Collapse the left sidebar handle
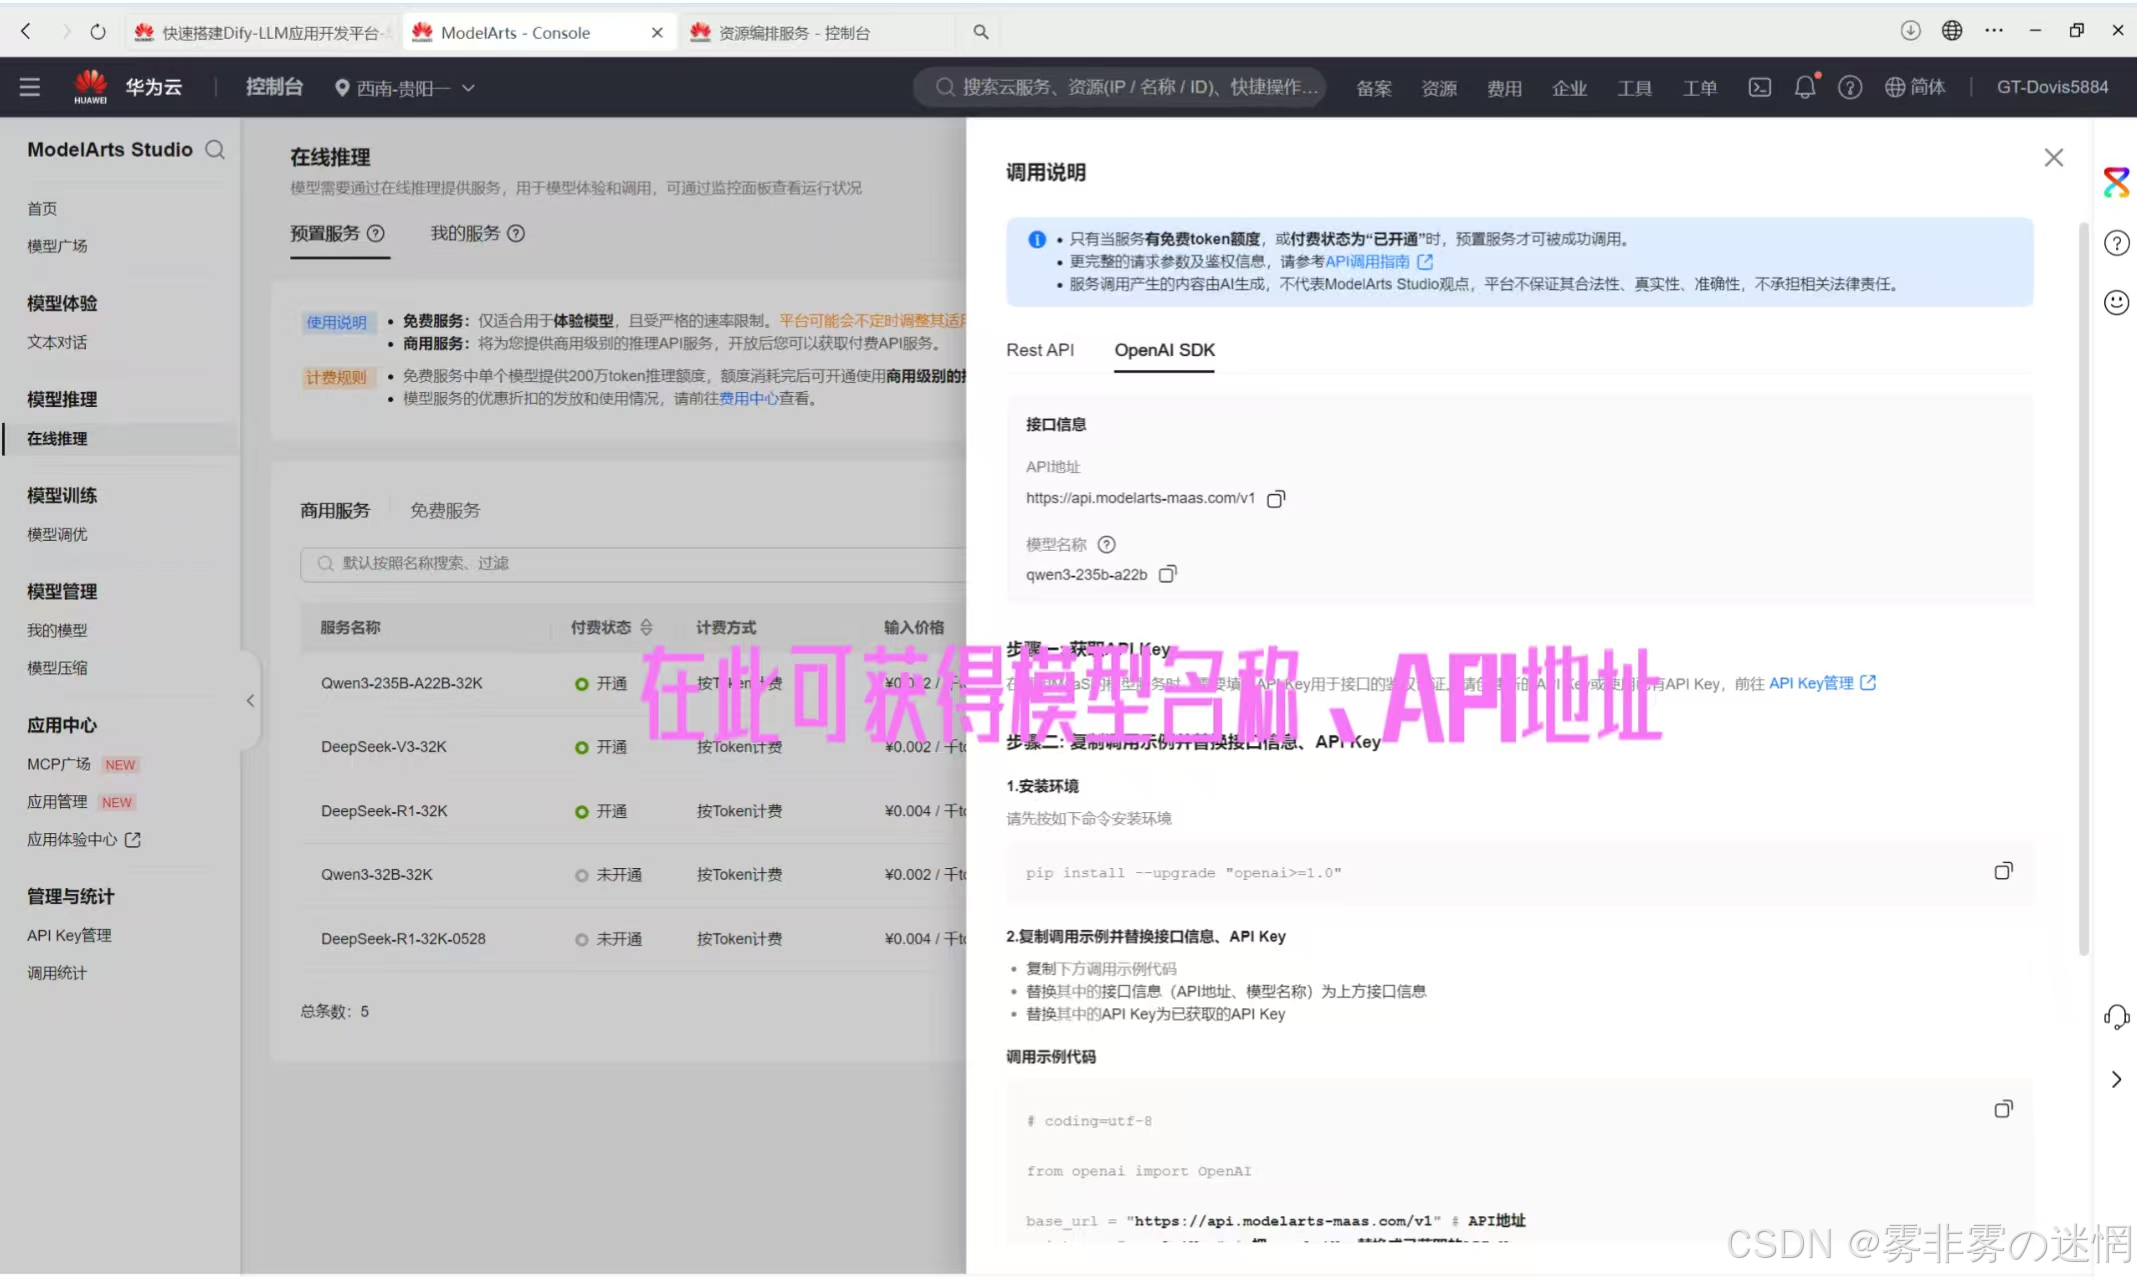The width and height of the screenshot is (2137, 1280). pyautogui.click(x=250, y=700)
